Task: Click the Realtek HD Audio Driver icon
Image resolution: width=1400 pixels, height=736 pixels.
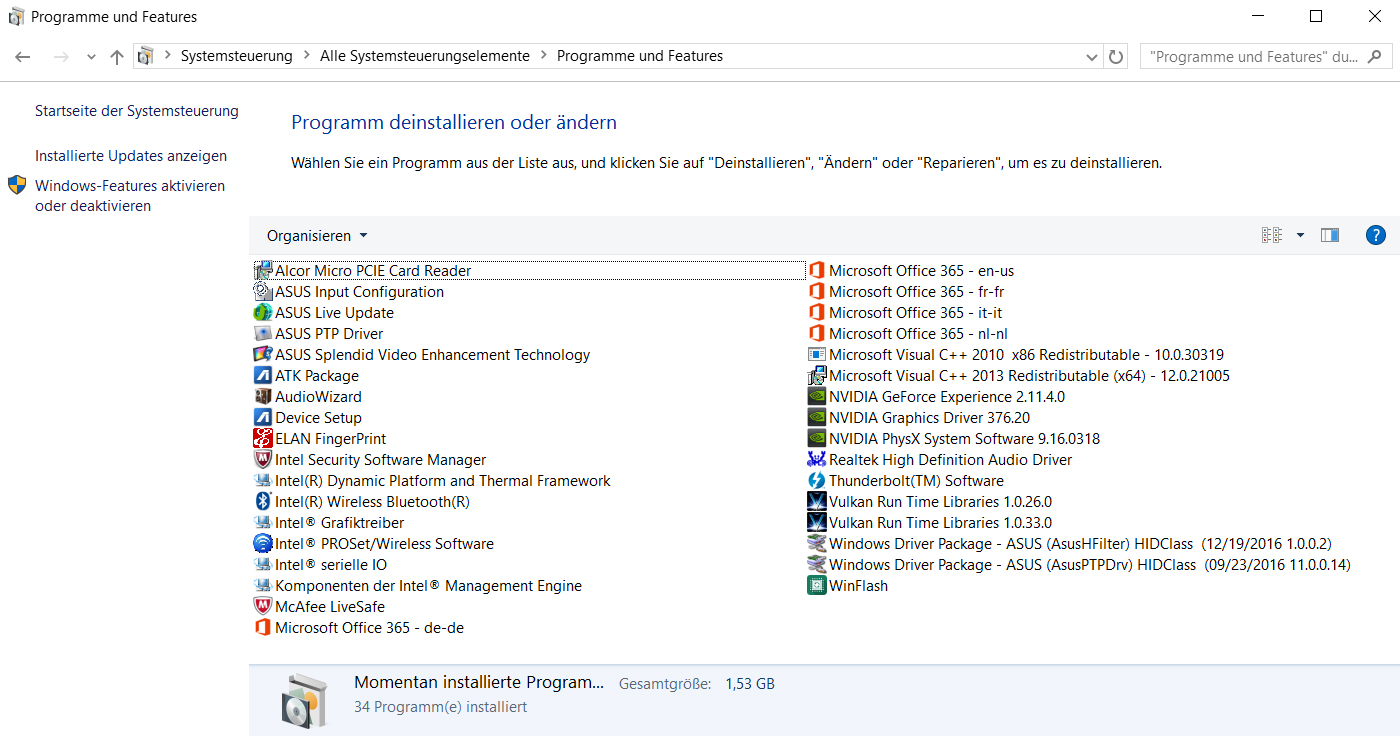Action: point(816,460)
